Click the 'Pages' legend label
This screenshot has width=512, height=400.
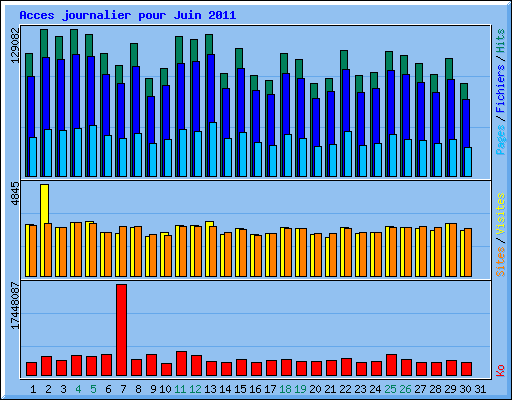coord(501,139)
